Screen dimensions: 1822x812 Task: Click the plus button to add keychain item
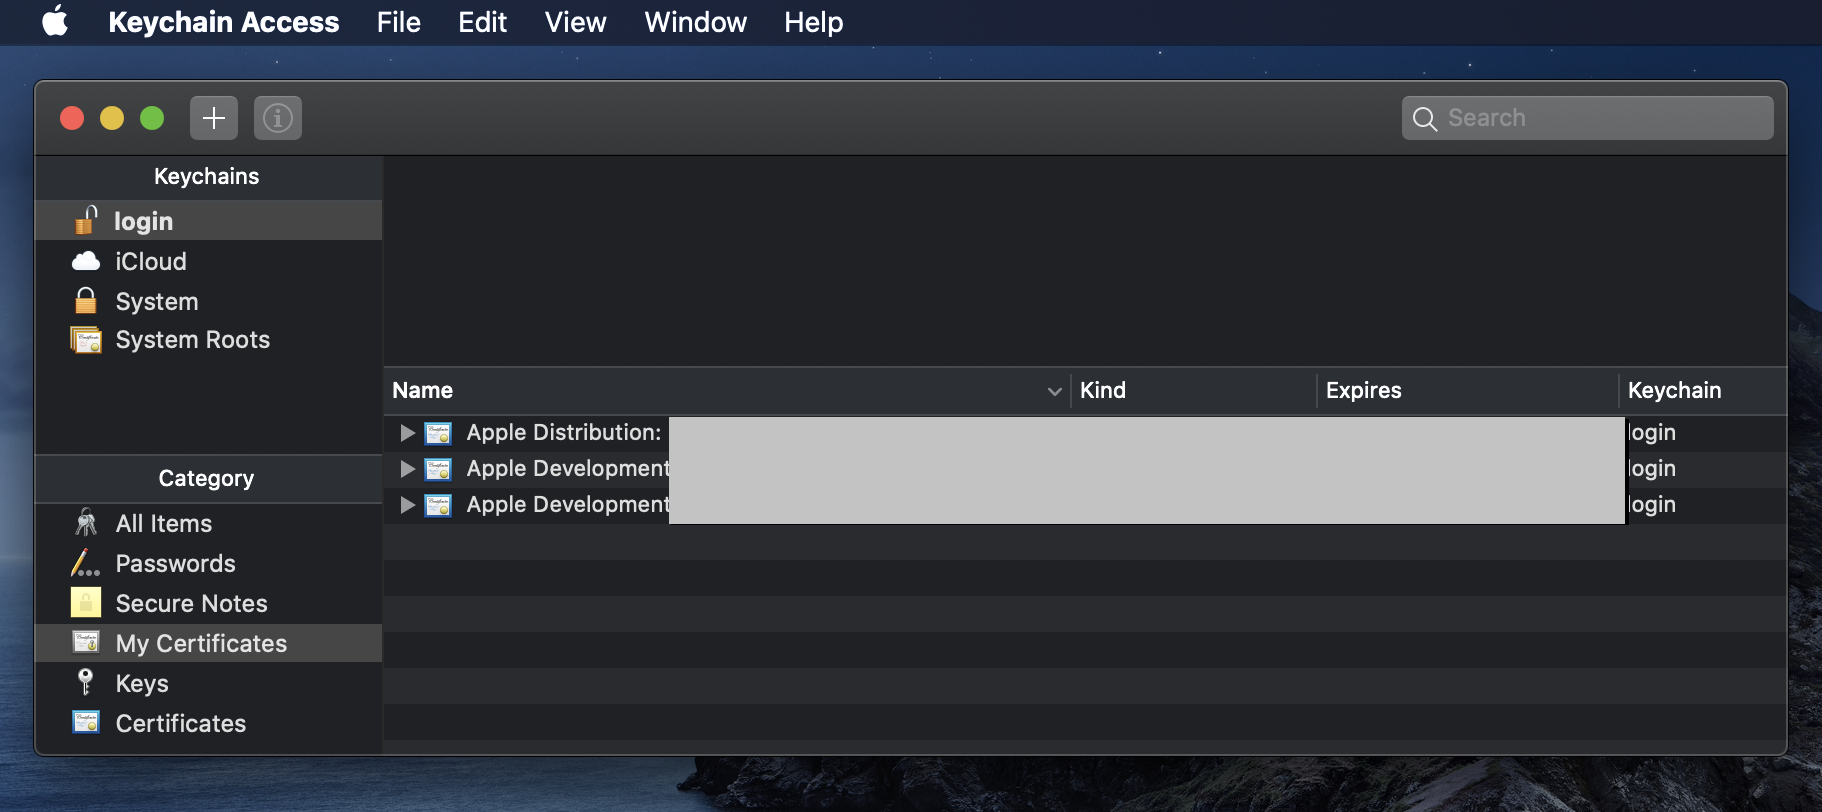pos(214,118)
